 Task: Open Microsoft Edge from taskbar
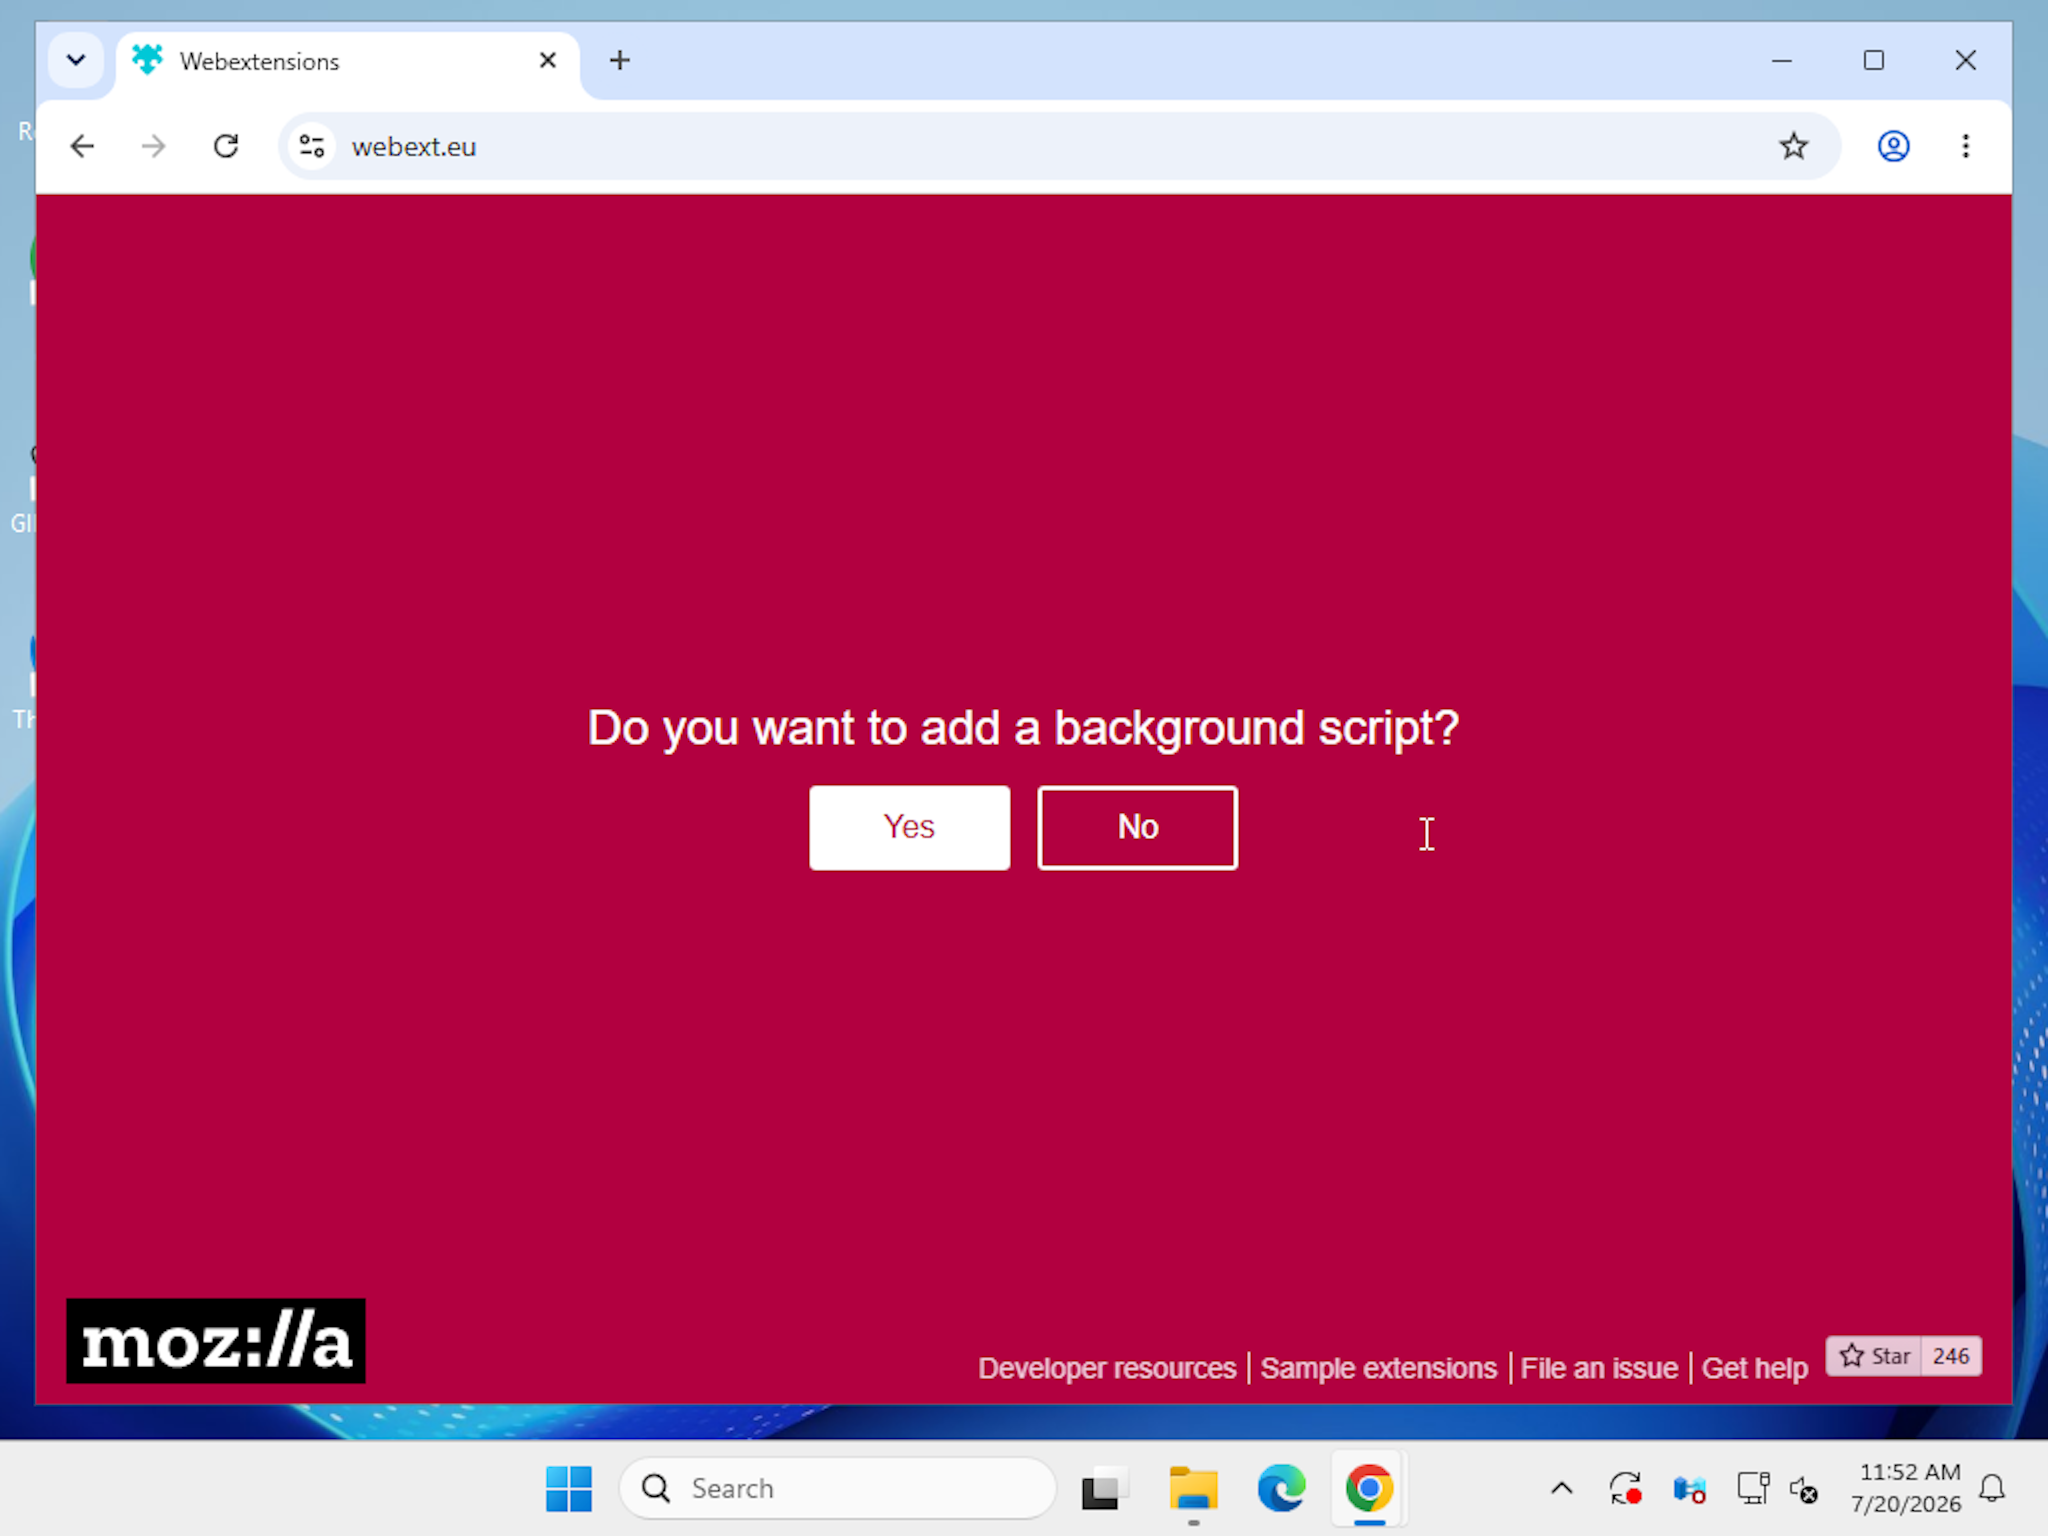pos(1281,1488)
